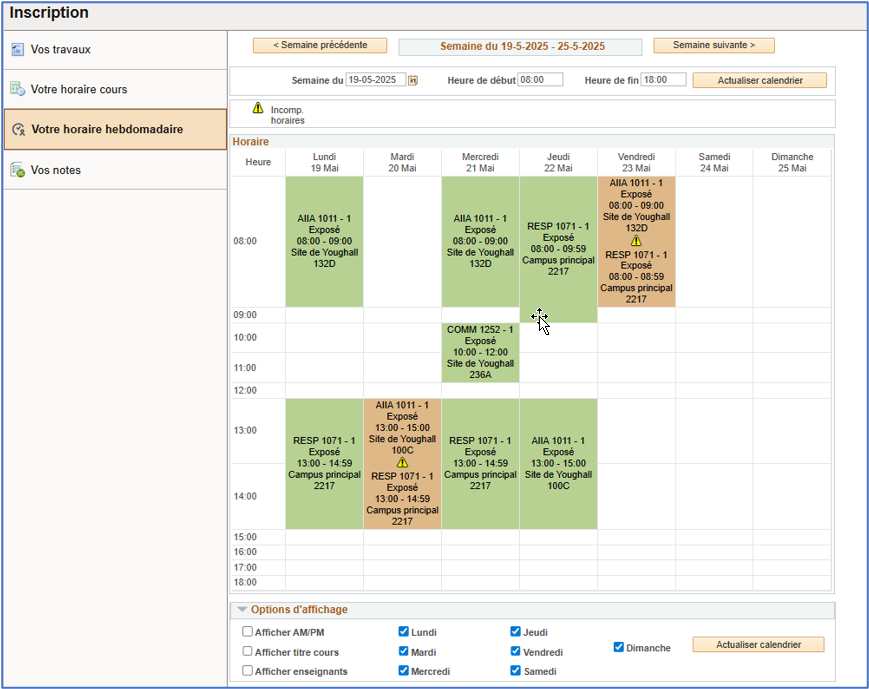869x689 pixels.
Task: Open the Vos notes menu item
Action: click(56, 170)
